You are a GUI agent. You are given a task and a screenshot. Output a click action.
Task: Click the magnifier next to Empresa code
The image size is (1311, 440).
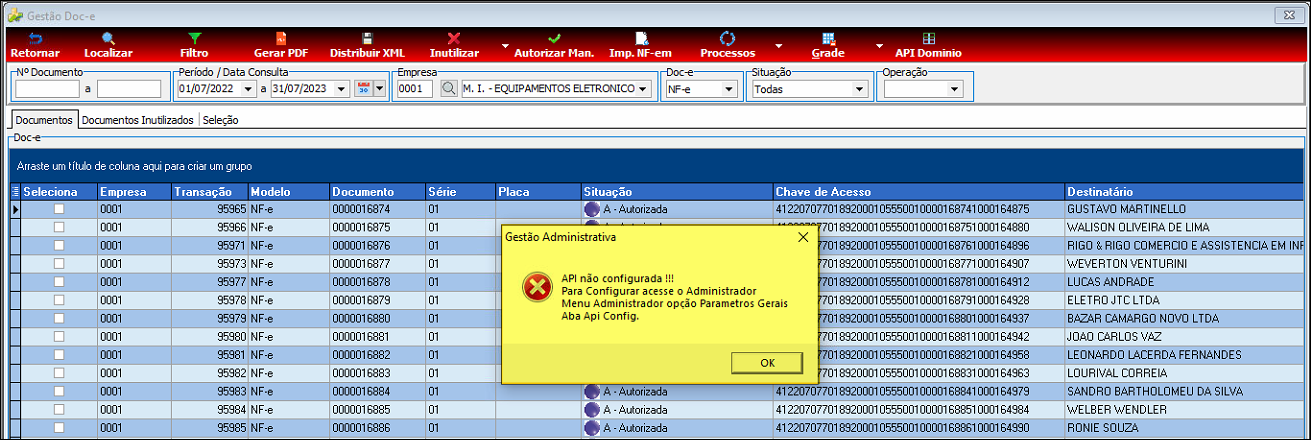tap(448, 89)
